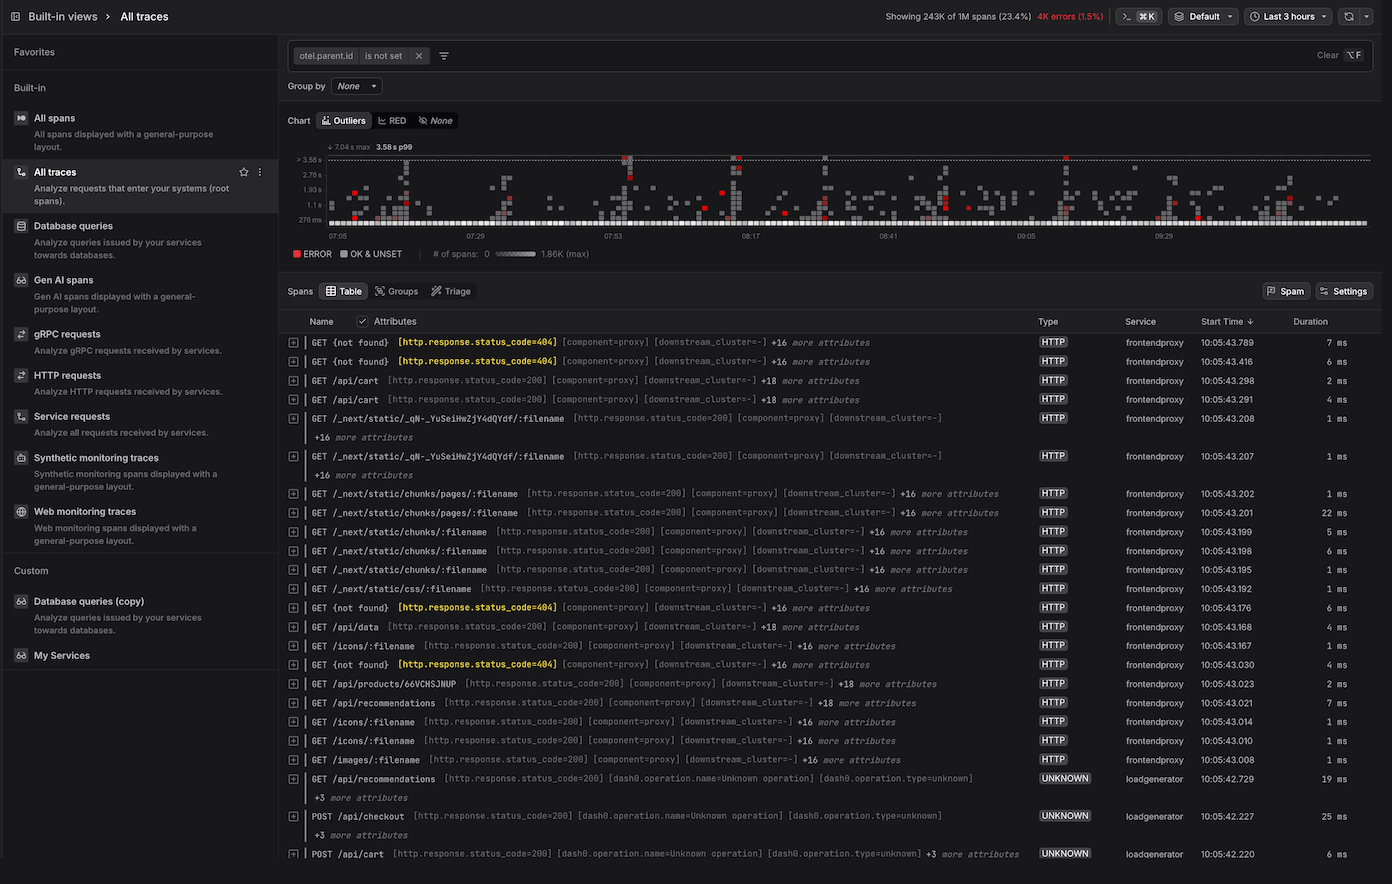Open the Group by None dropdown
This screenshot has height=884, width=1392.
(356, 86)
